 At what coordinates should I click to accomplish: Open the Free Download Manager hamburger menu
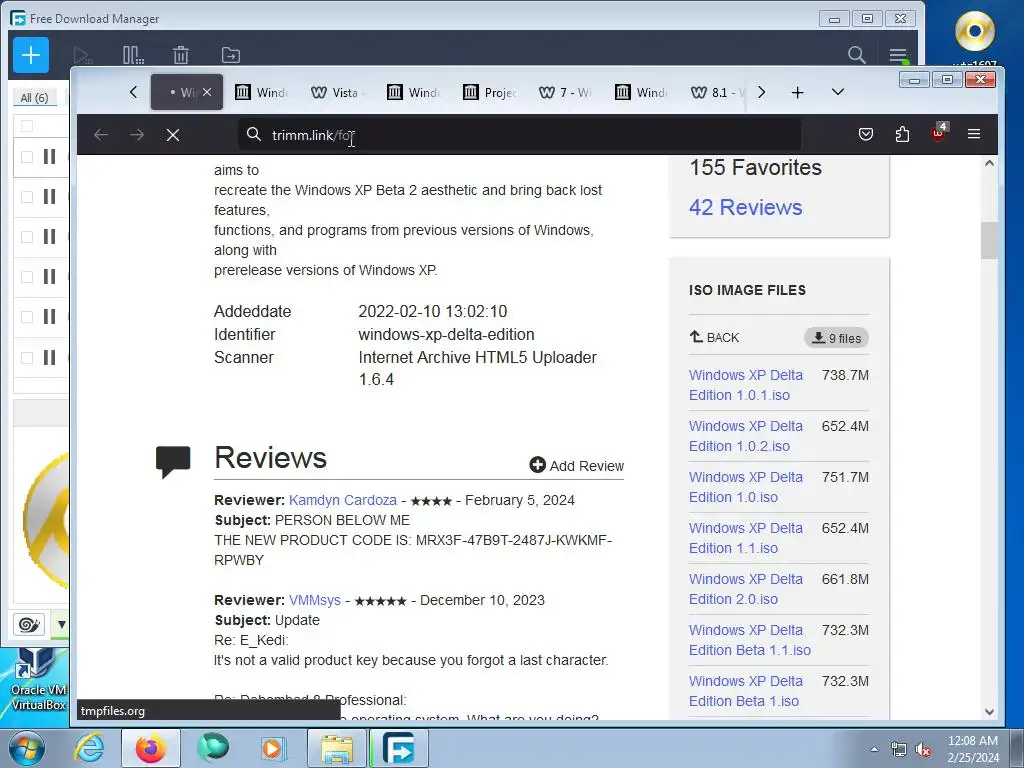[898, 55]
